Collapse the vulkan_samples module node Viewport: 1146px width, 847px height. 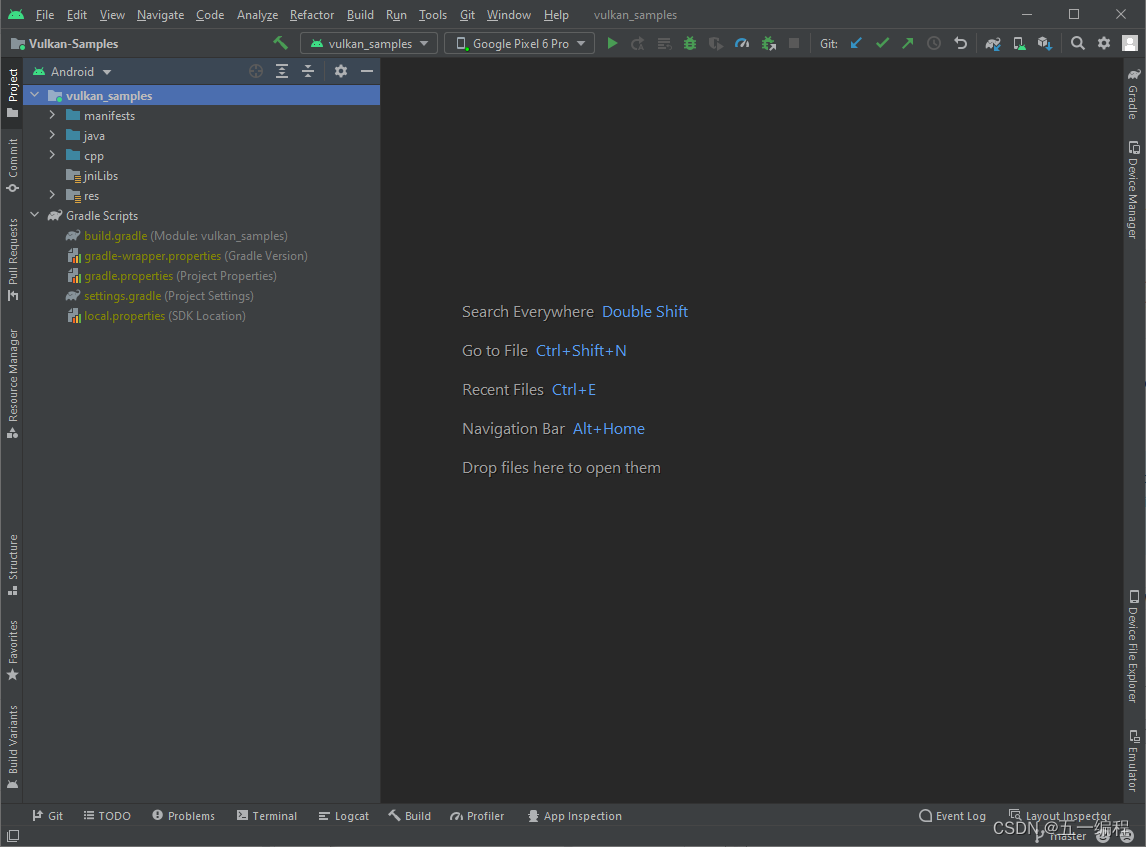(x=34, y=95)
